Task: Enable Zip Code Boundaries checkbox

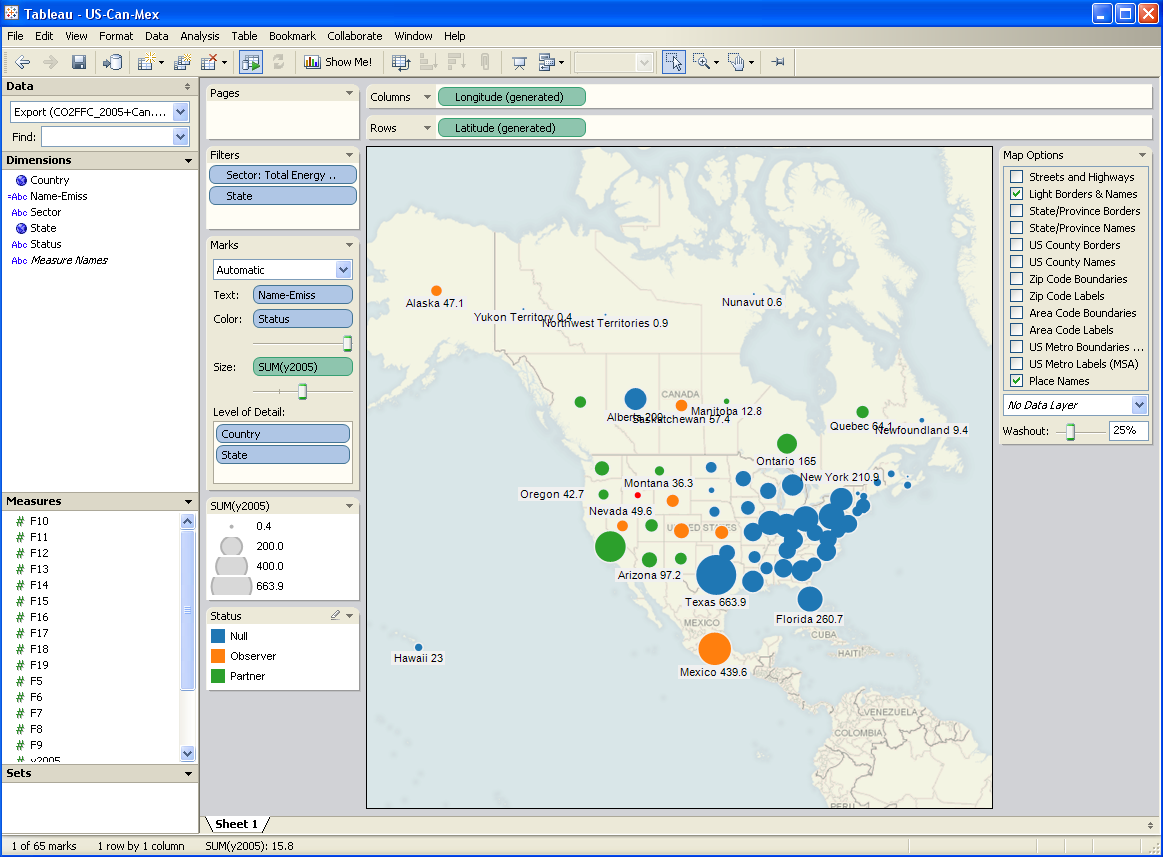Action: (x=1017, y=279)
